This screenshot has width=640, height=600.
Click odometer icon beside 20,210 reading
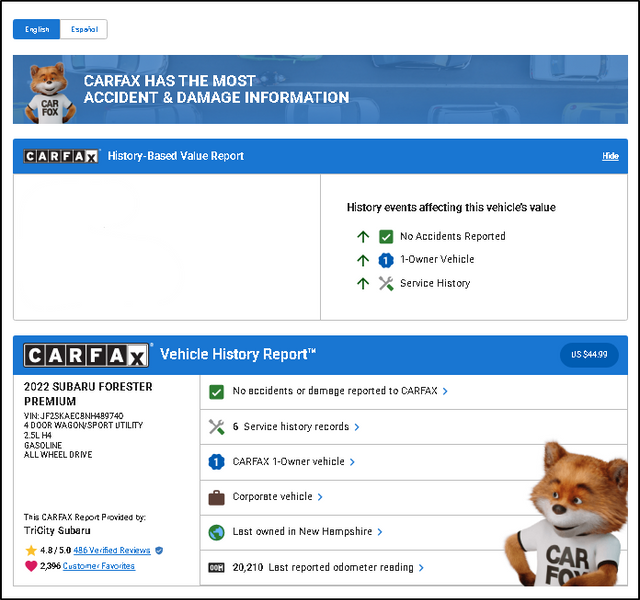pos(216,568)
